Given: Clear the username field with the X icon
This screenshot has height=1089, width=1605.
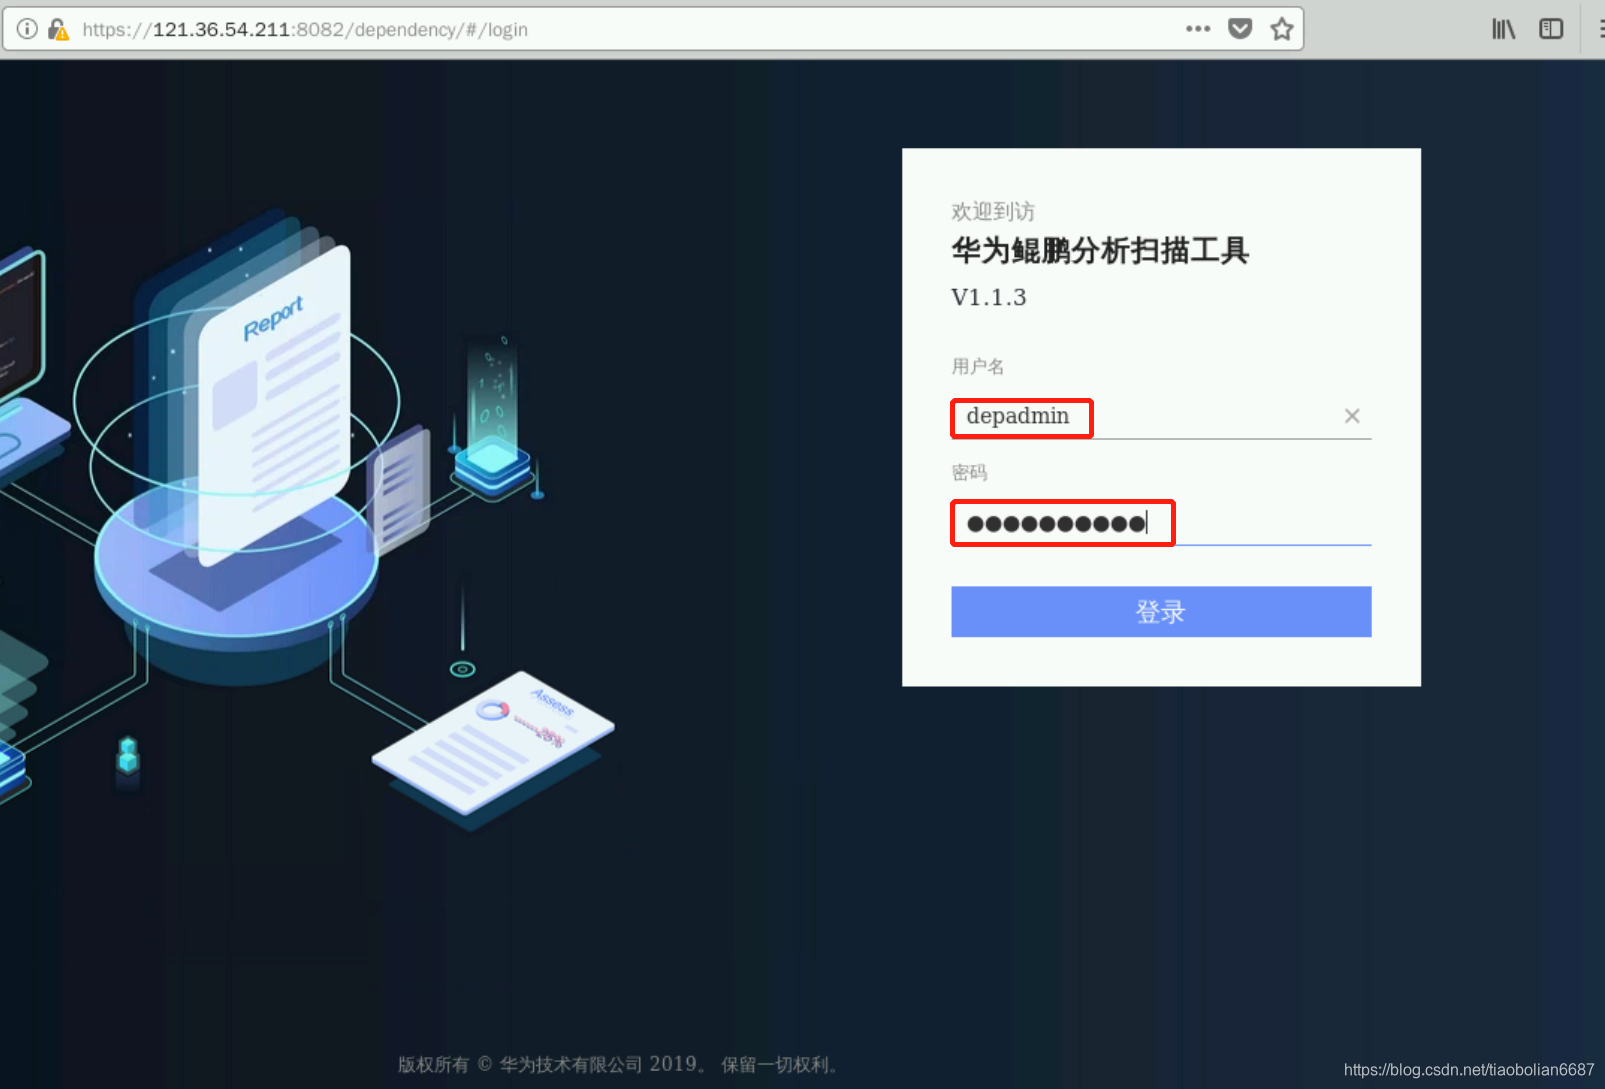Looking at the screenshot, I should 1352,416.
